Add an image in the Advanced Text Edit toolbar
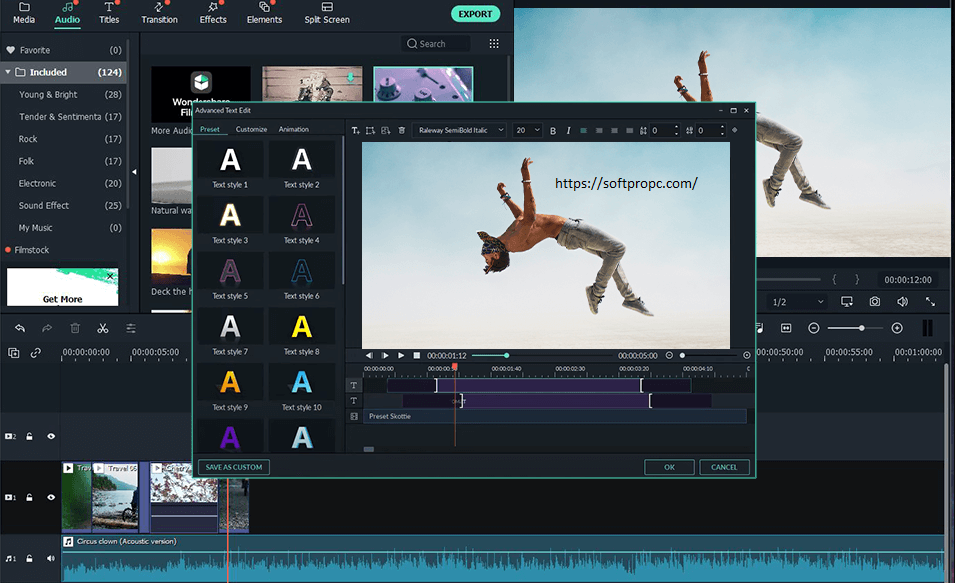 386,130
